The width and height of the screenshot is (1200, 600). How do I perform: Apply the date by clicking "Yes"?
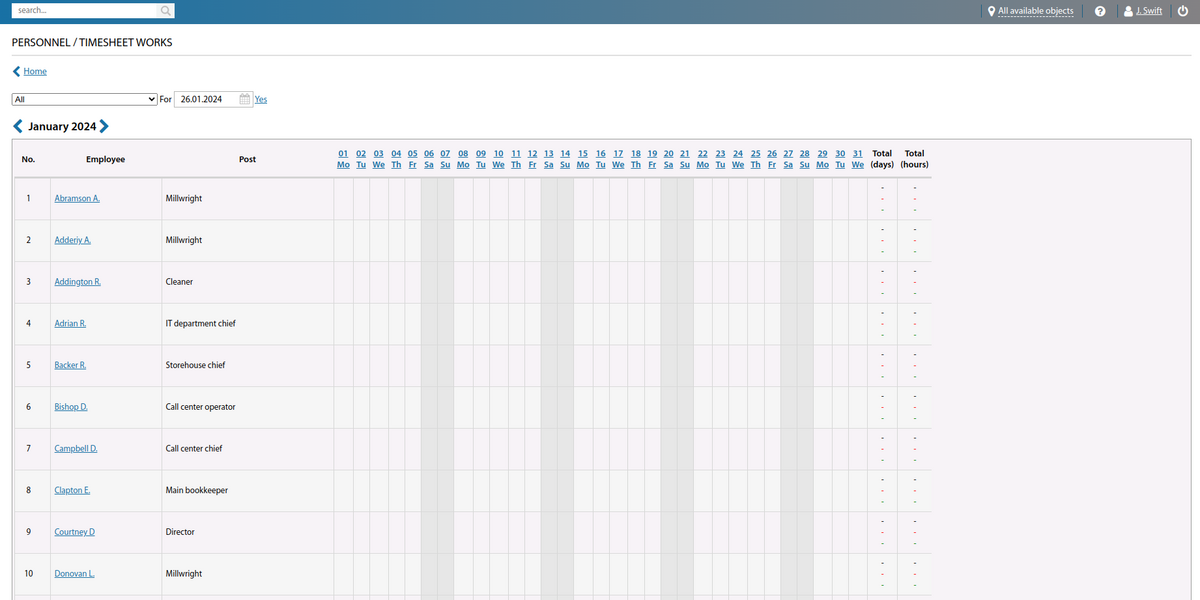point(260,99)
